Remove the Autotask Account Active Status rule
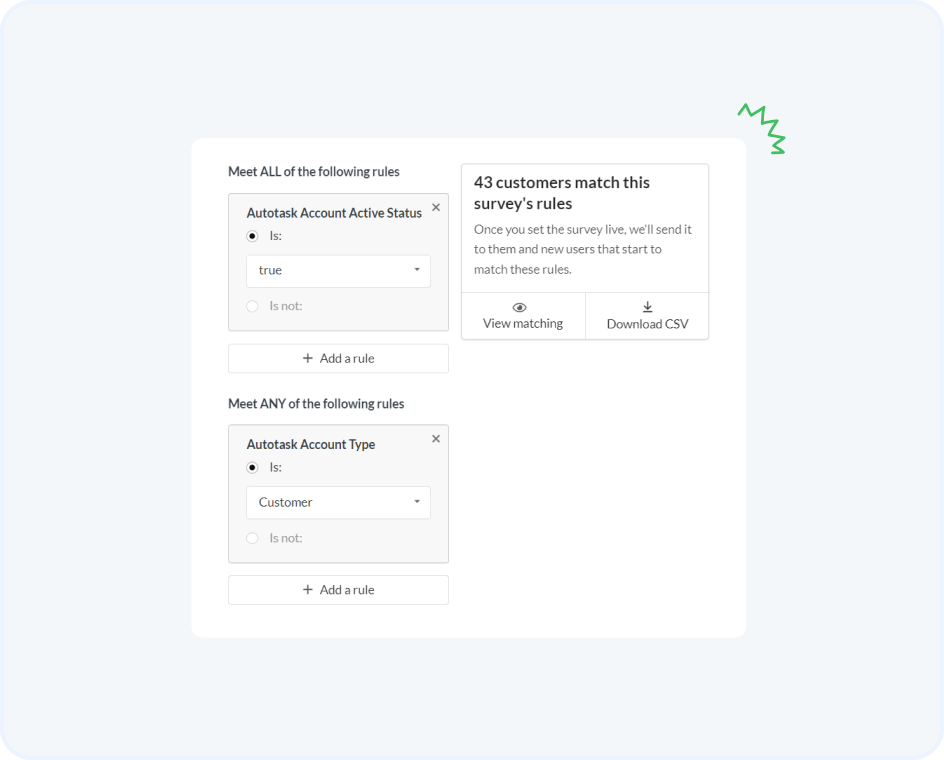Image resolution: width=944 pixels, height=760 pixels. tap(436, 207)
